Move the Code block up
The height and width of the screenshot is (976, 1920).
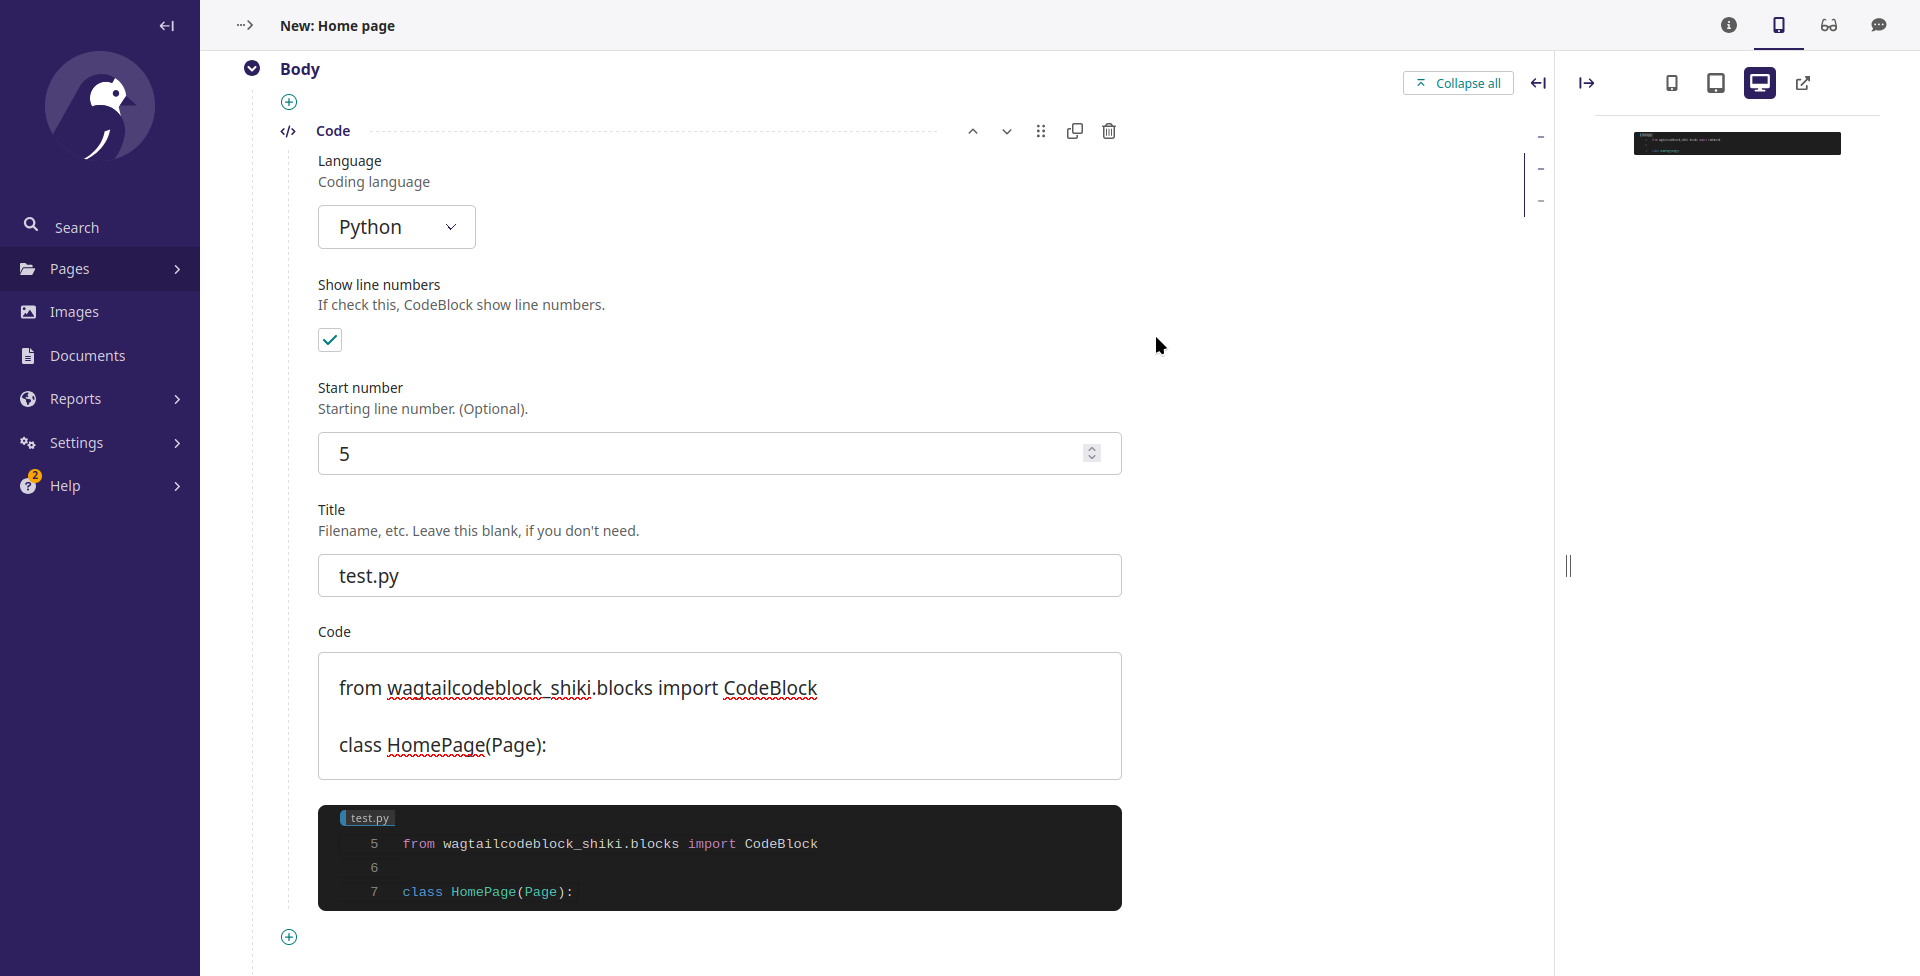pos(973,131)
